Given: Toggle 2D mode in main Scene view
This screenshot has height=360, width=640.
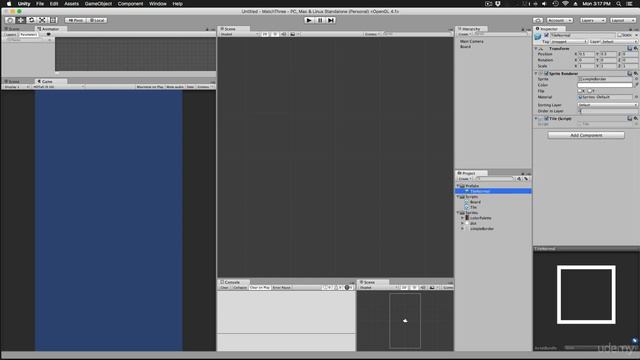Looking at the screenshot, I should 265,34.
